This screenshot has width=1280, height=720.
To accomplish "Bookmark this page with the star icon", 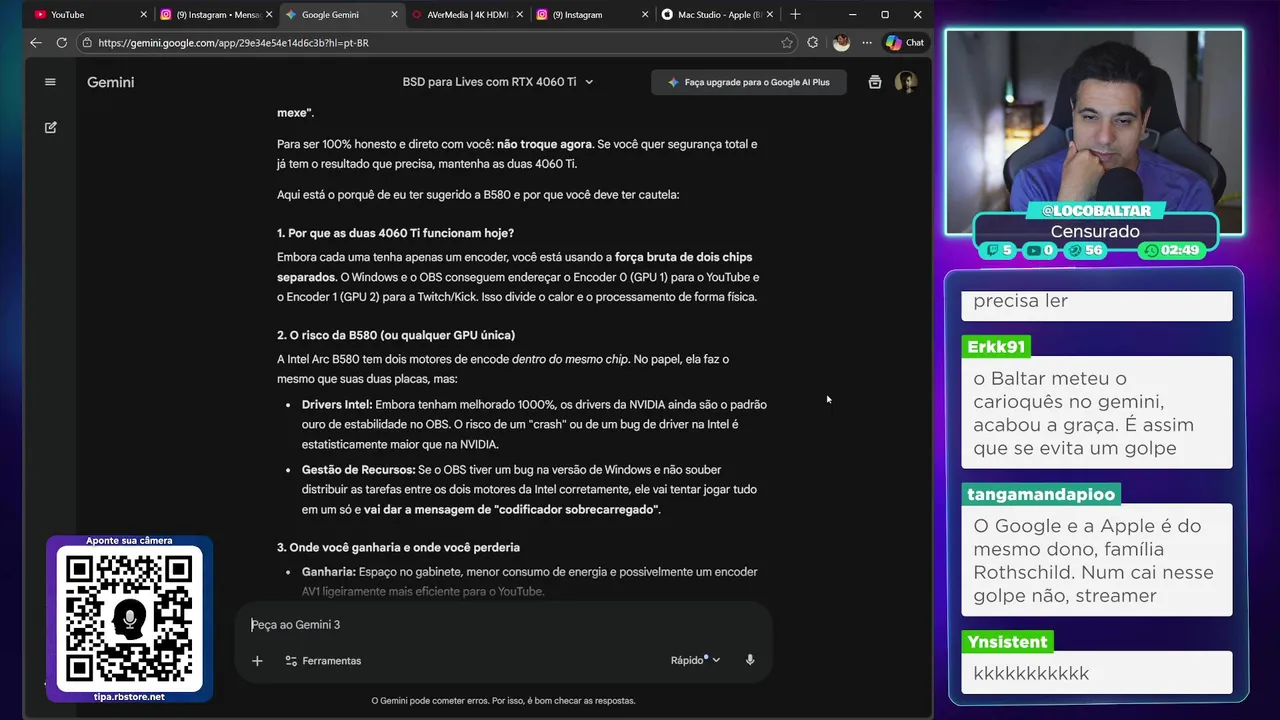I will click(x=787, y=43).
